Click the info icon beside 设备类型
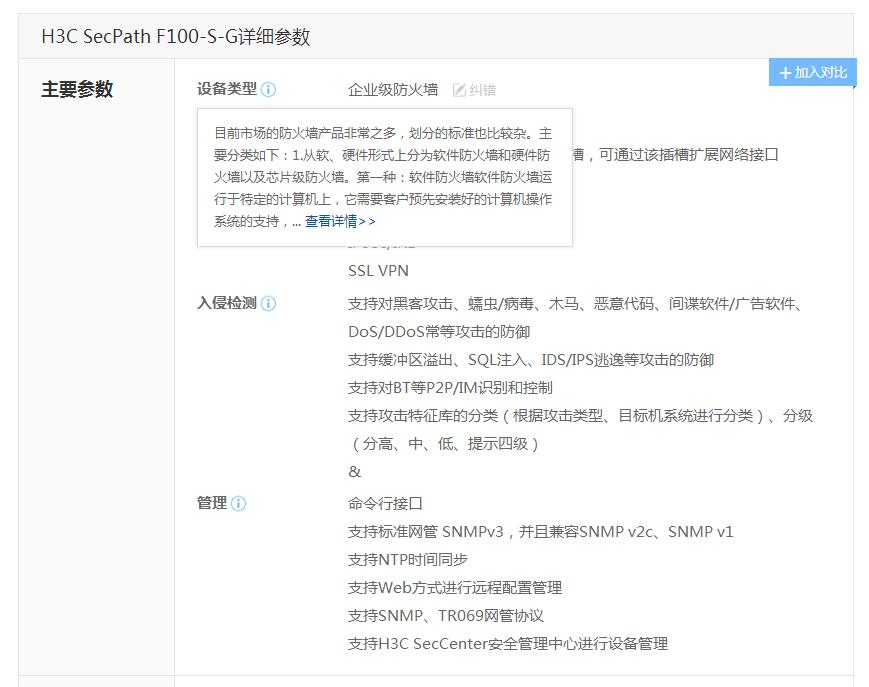 (268, 89)
